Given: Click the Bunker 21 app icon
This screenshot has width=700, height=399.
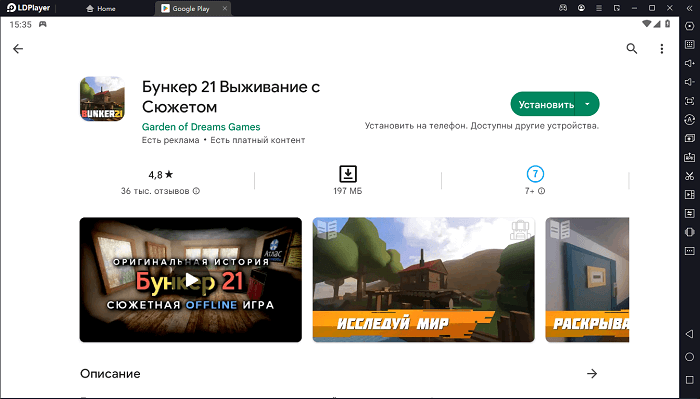Looking at the screenshot, I should [102, 99].
